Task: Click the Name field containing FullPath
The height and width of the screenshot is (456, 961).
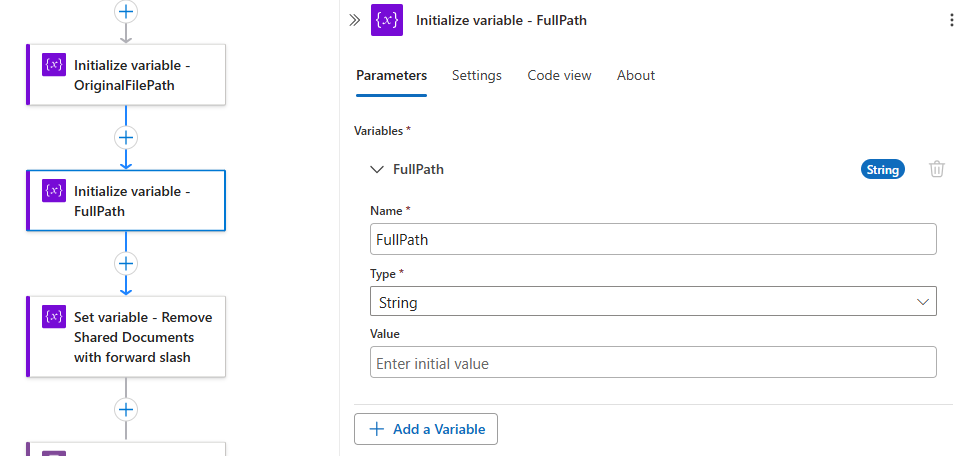Action: pyautogui.click(x=652, y=239)
